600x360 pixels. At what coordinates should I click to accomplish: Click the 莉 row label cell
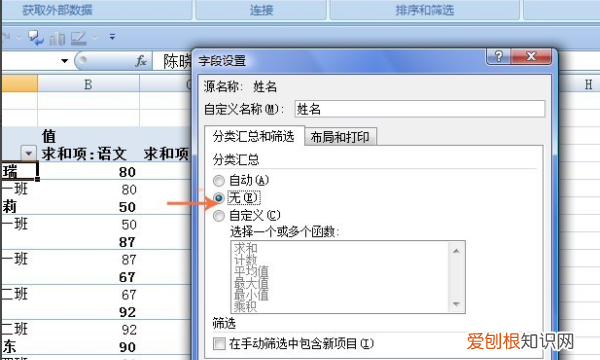pos(10,207)
